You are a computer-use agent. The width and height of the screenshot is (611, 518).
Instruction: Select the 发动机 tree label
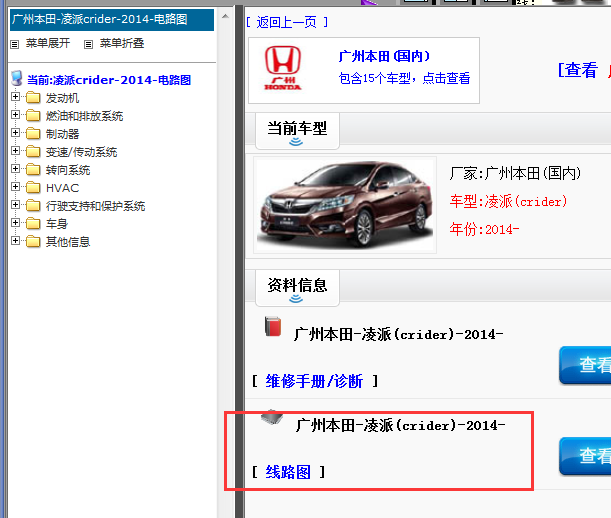pyautogui.click(x=62, y=98)
